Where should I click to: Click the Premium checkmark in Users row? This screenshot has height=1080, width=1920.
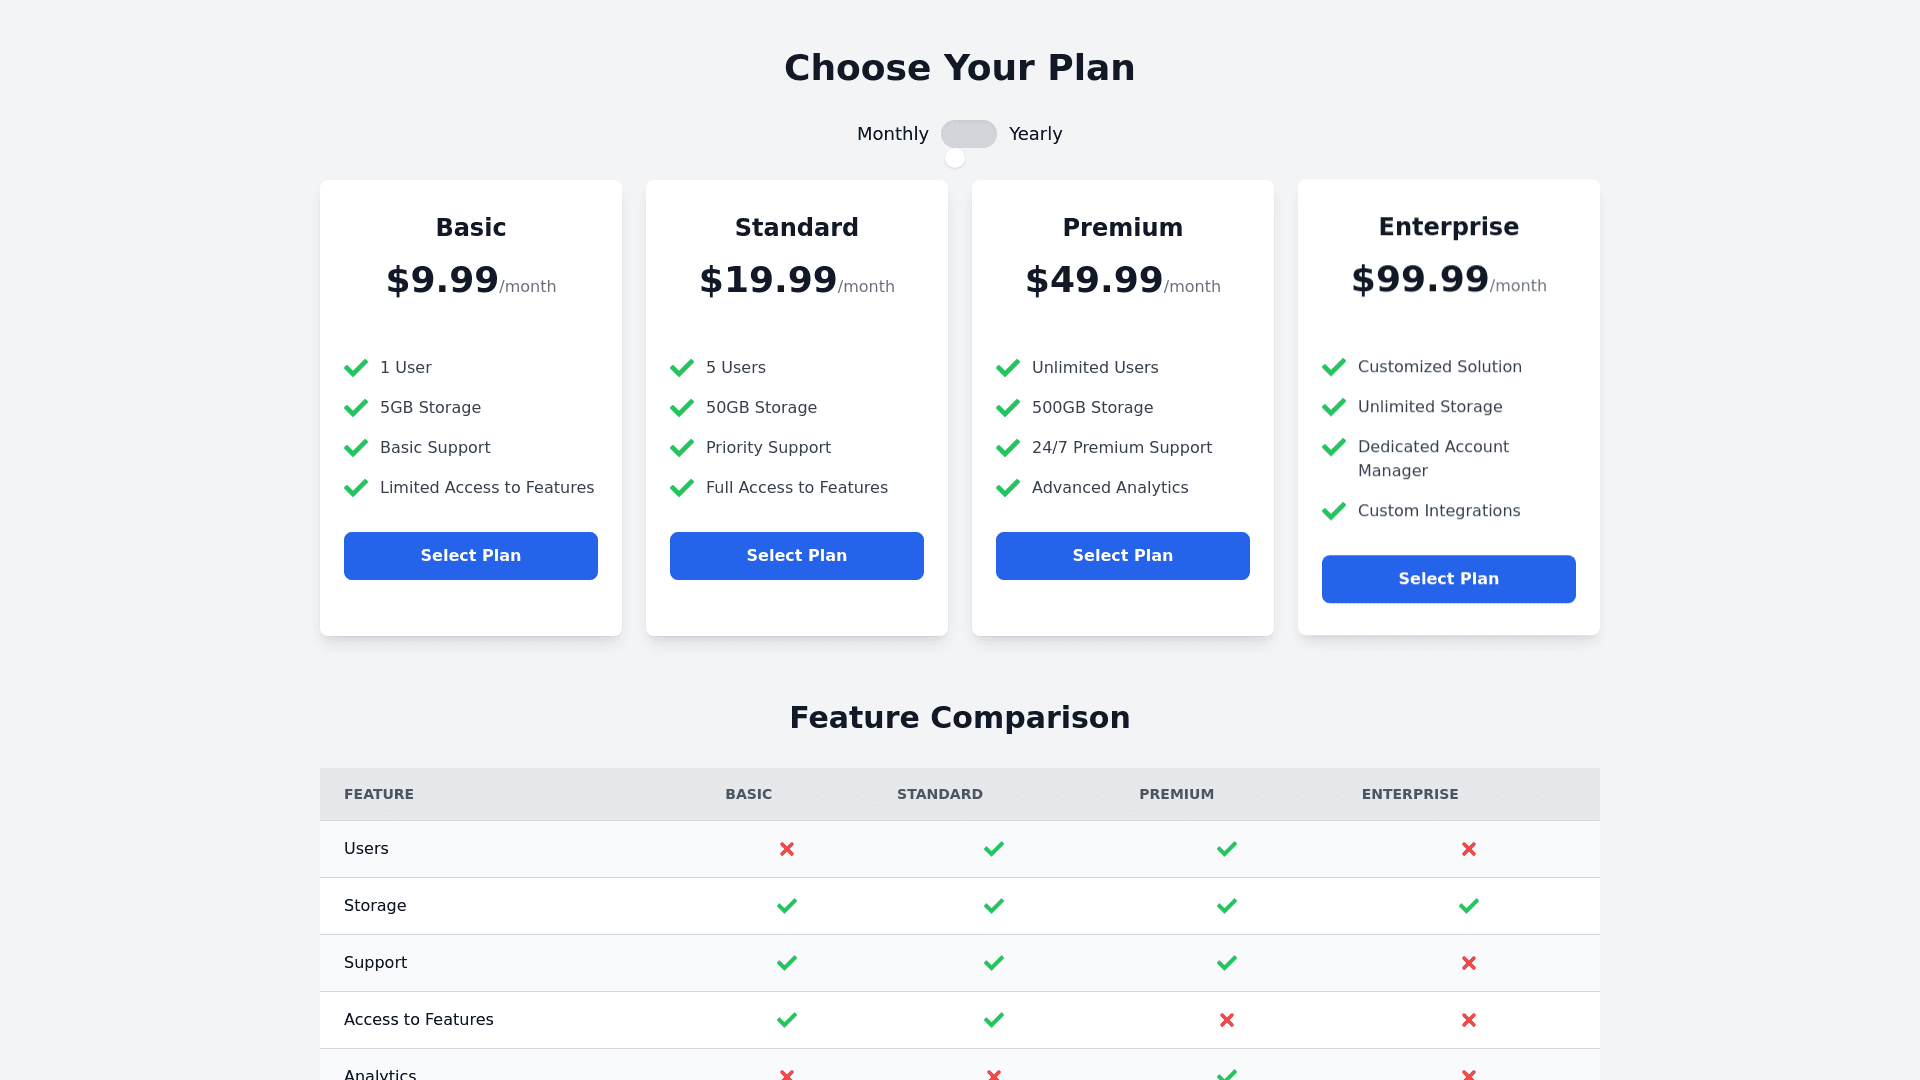point(1227,849)
